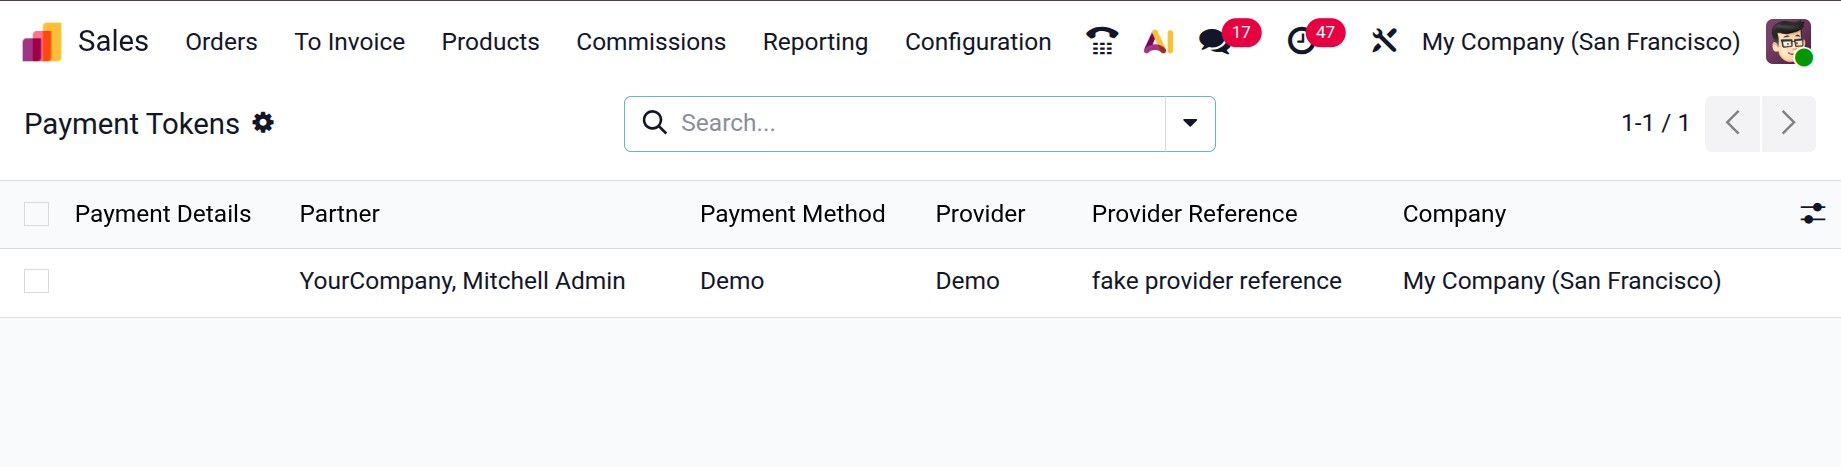Sort by the Partner column header

click(x=340, y=214)
